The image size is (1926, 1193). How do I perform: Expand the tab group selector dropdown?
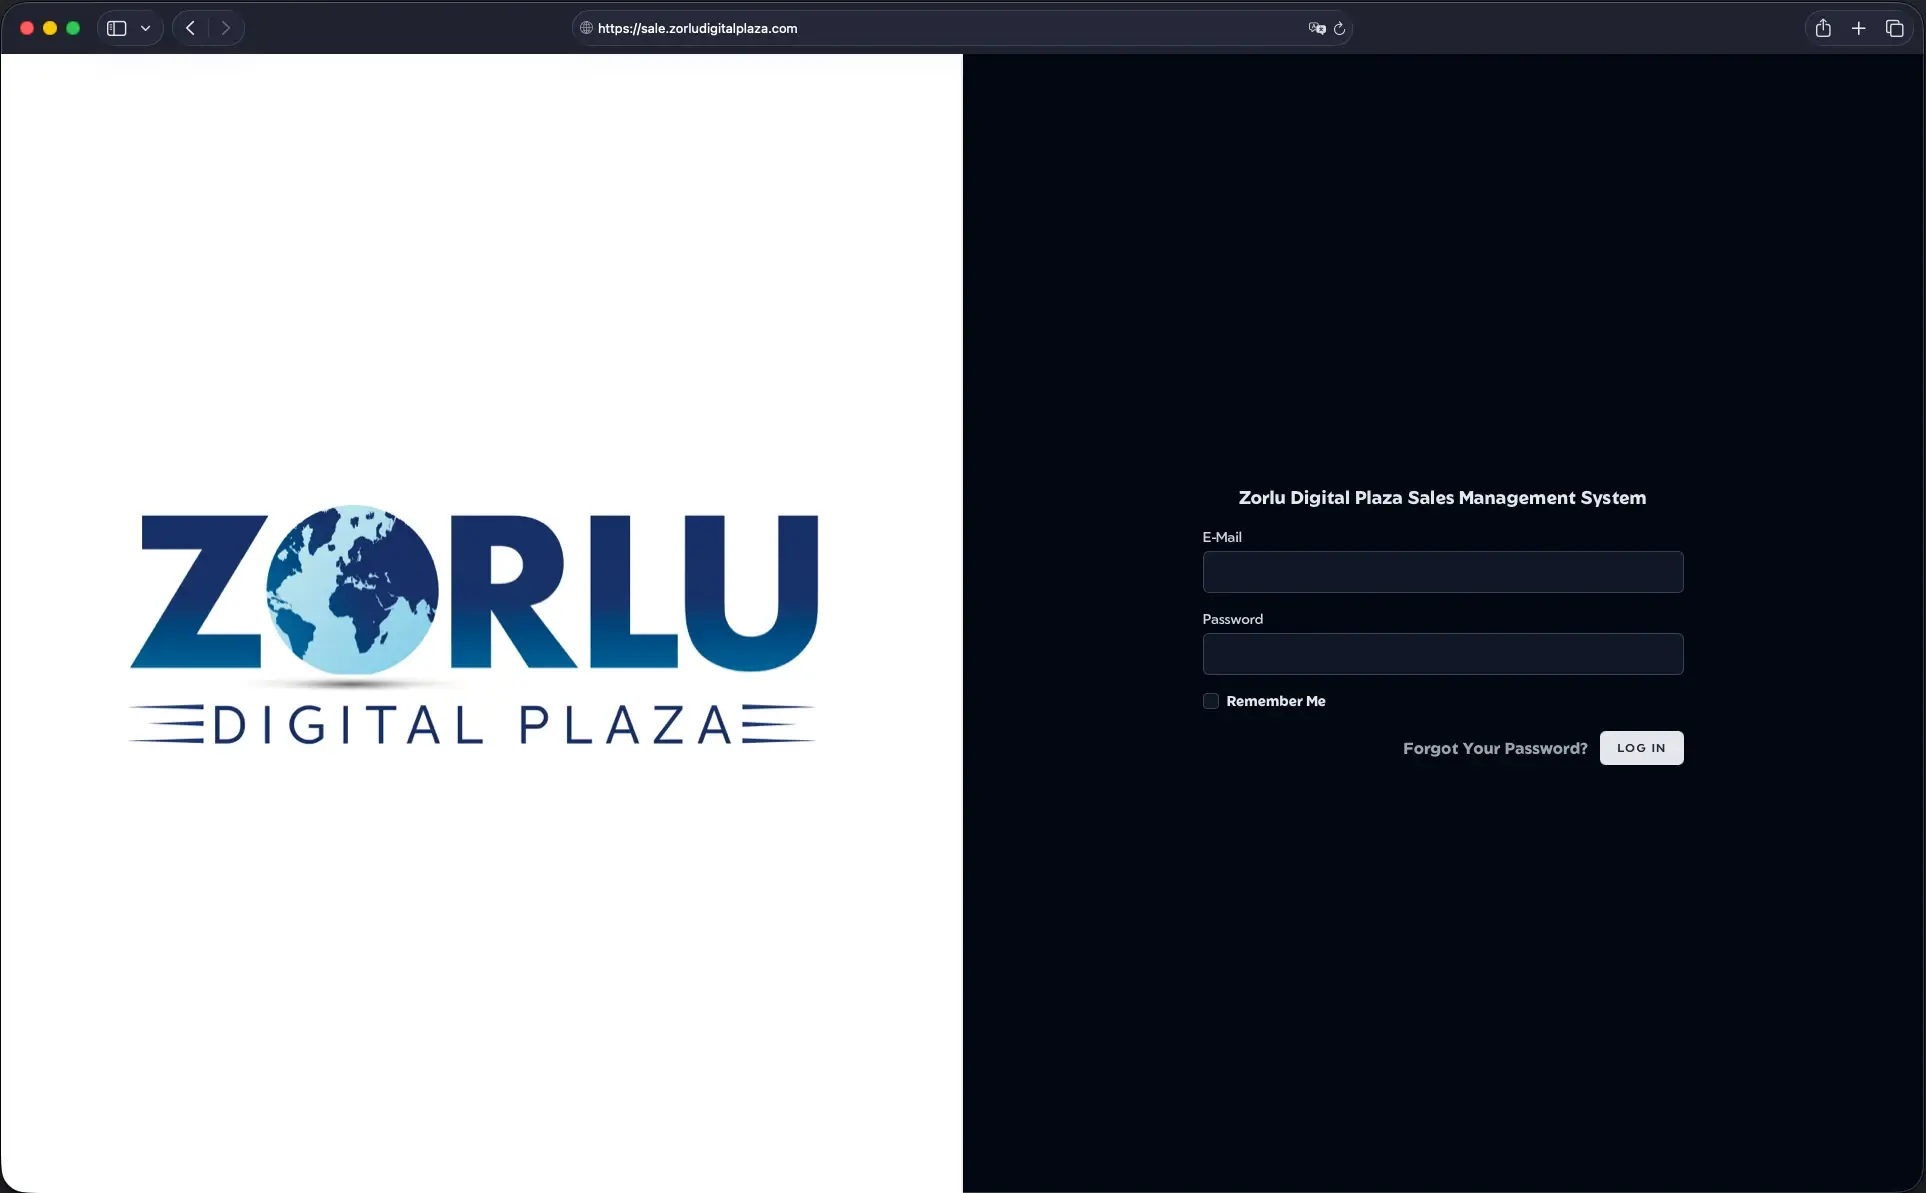coord(145,27)
